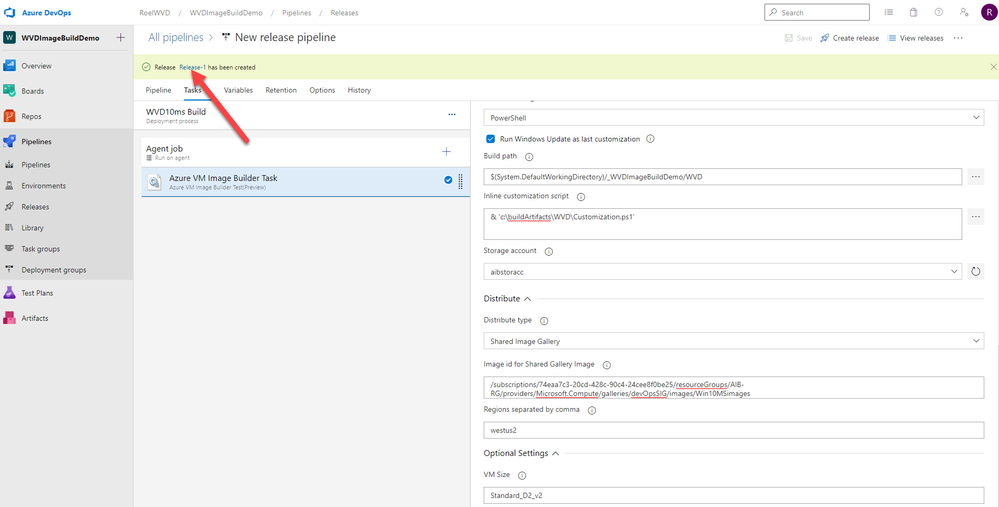Image resolution: width=999 pixels, height=507 pixels.
Task: Show info for VM Size
Action: pos(522,476)
